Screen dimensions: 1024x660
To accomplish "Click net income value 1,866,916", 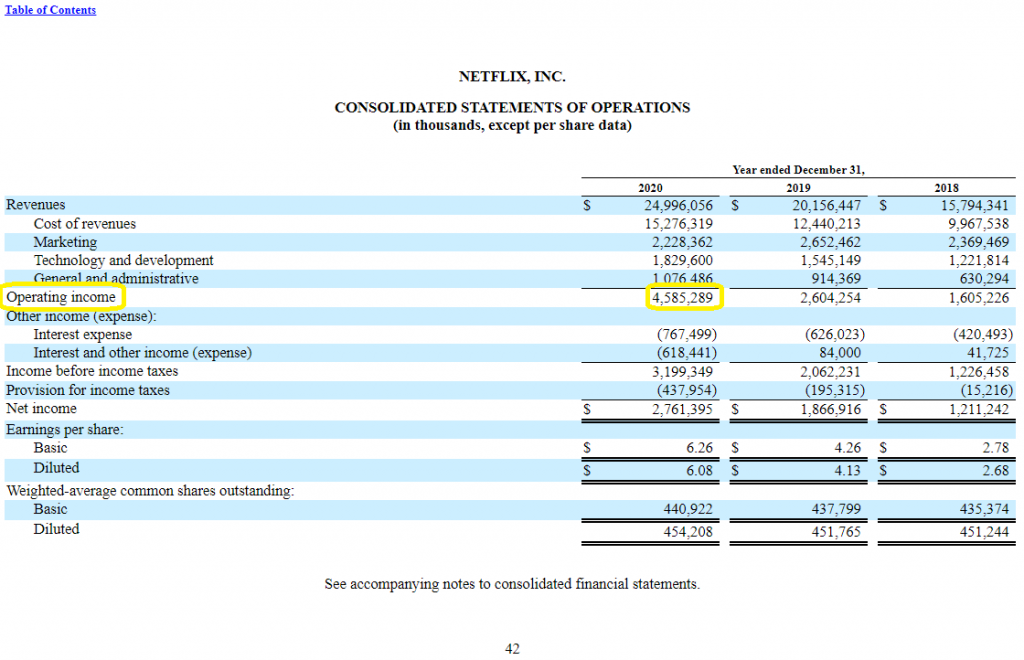I will pyautogui.click(x=831, y=409).
